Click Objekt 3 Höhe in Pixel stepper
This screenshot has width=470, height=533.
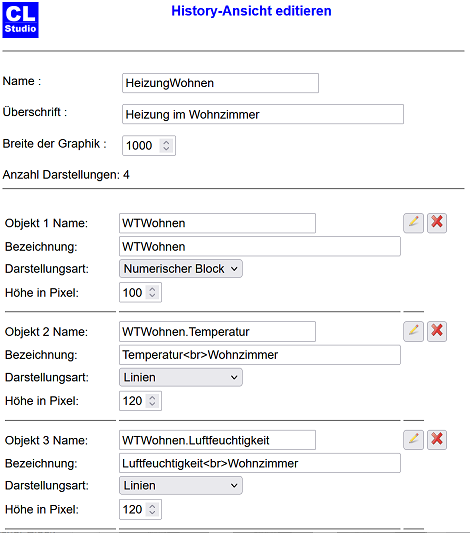(152, 509)
